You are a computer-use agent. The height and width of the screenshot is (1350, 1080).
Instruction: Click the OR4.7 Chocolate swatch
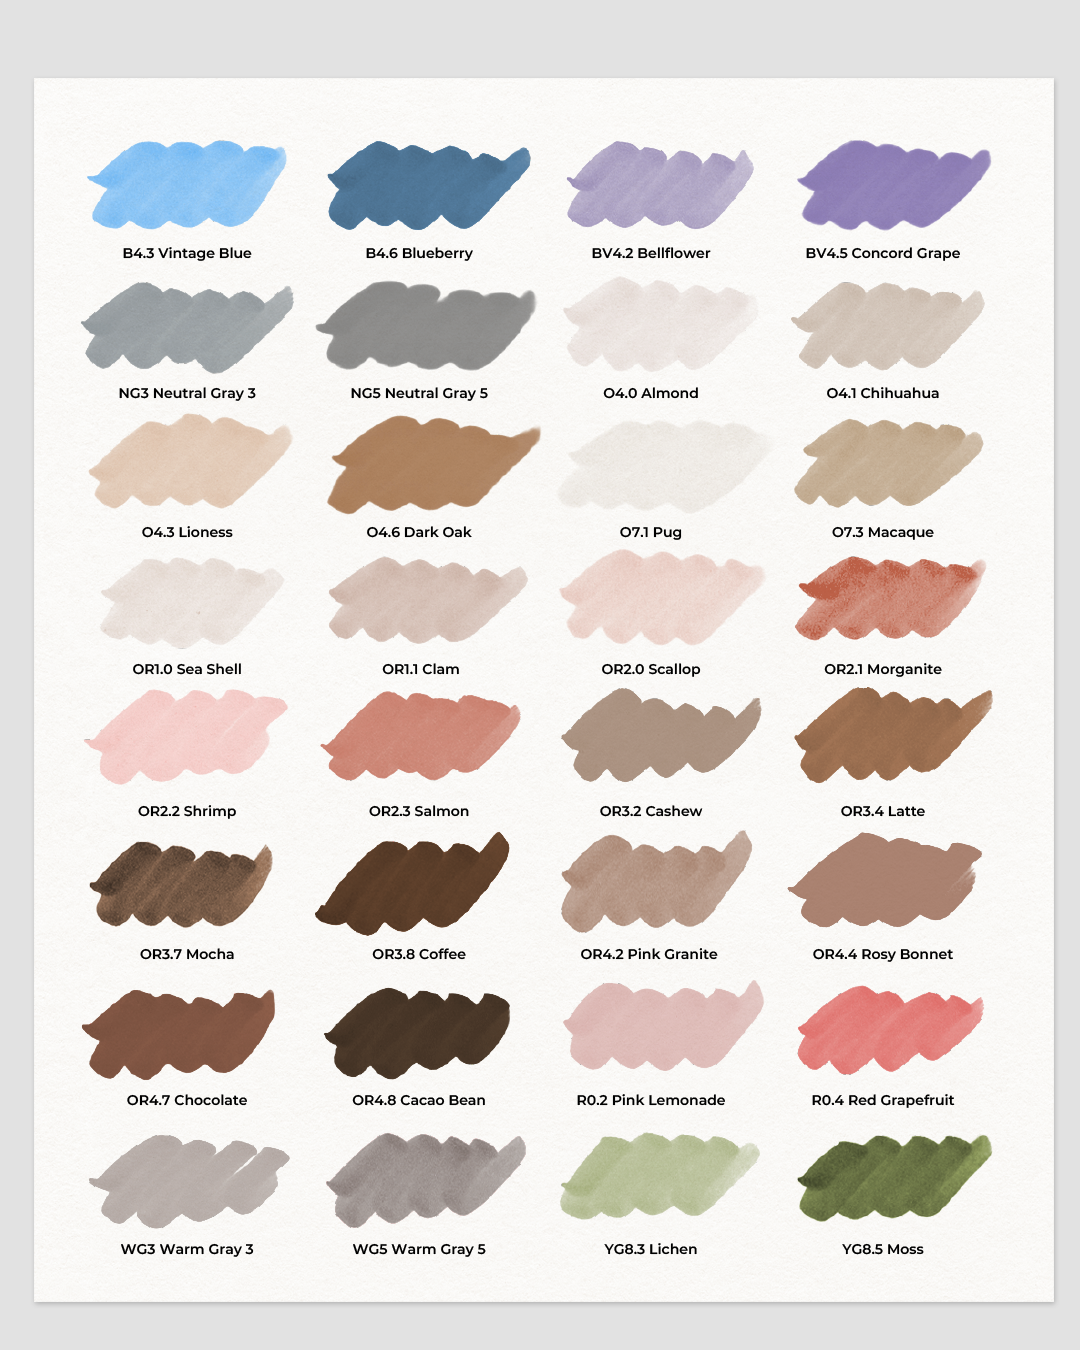tap(178, 1034)
